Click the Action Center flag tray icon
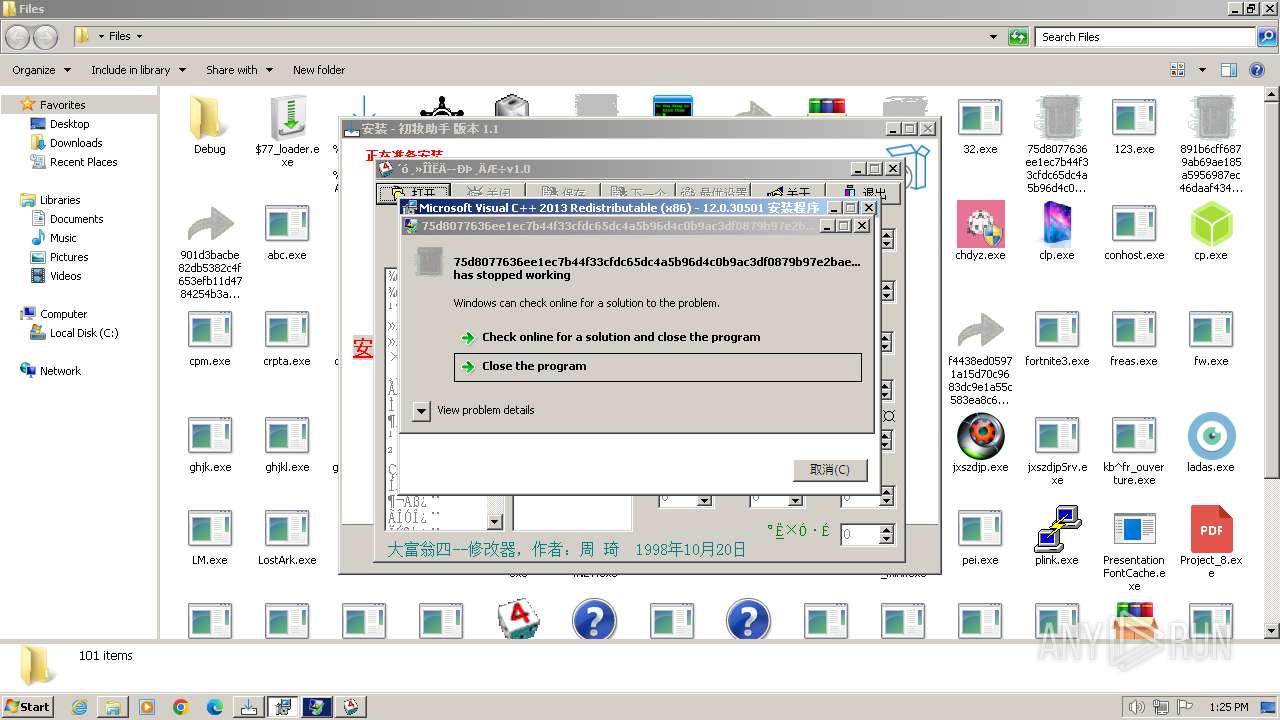Viewport: 1280px width, 720px height. pos(1185,707)
